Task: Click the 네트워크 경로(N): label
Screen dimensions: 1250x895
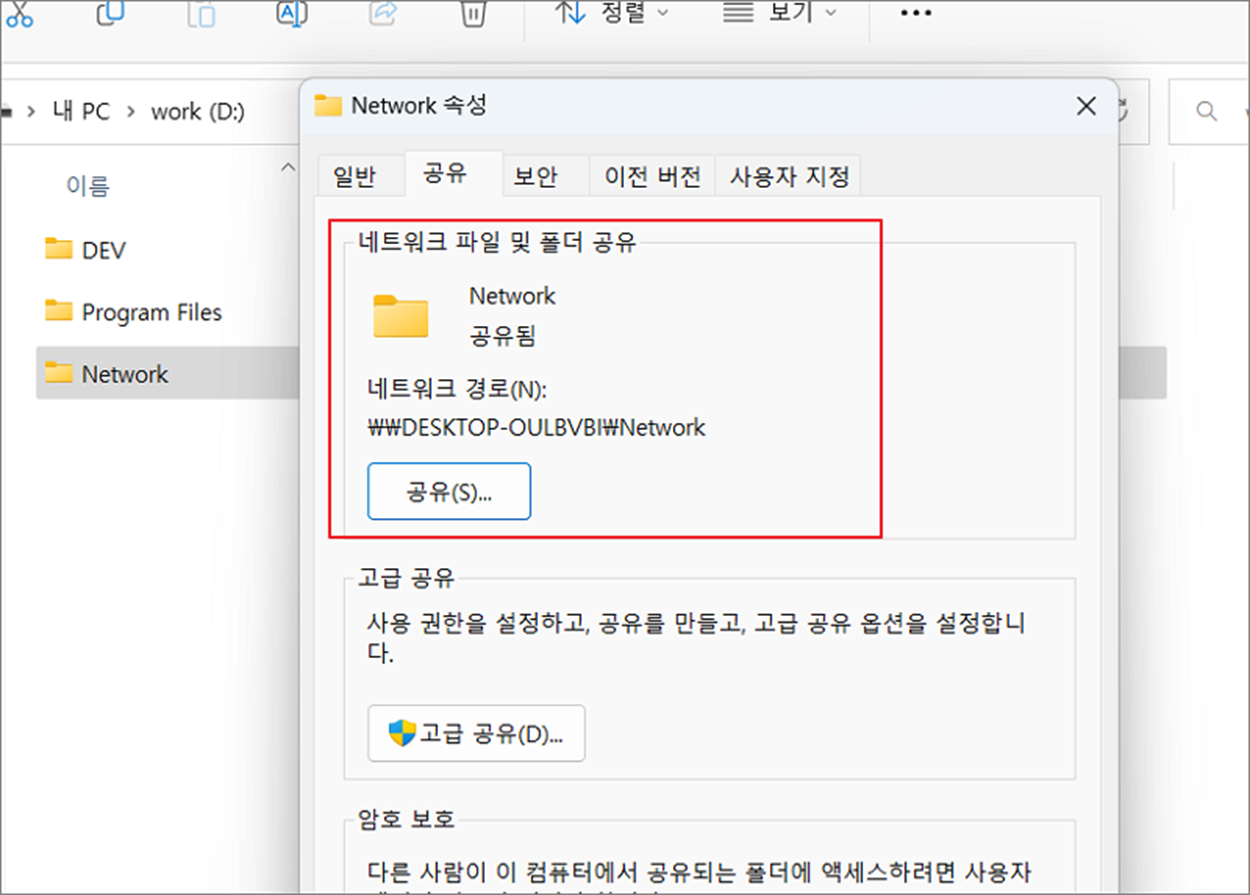Action: coord(456,388)
